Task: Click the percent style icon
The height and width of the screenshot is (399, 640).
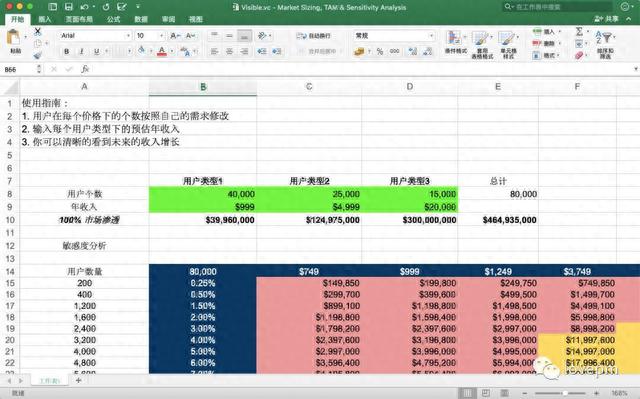Action: pyautogui.click(x=380, y=51)
